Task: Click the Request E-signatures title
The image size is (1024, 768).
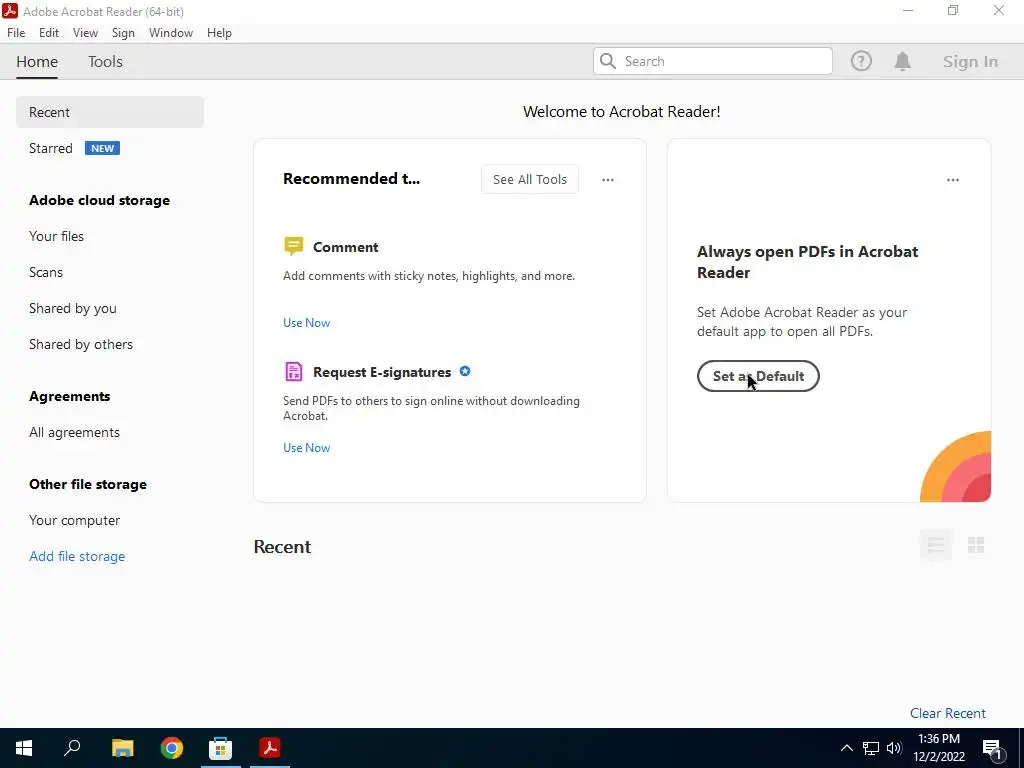Action: [381, 372]
